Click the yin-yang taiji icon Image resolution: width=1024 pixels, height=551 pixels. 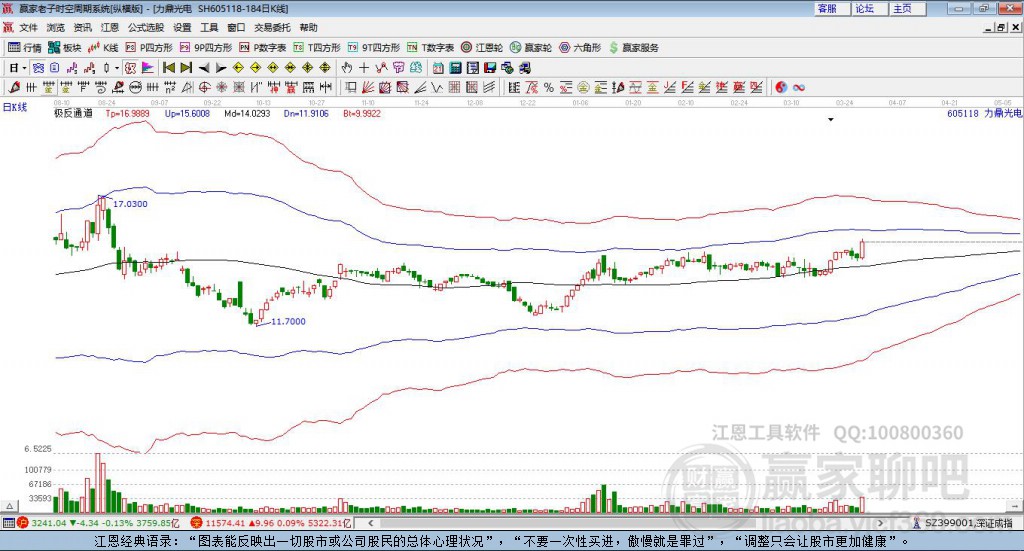781,87
